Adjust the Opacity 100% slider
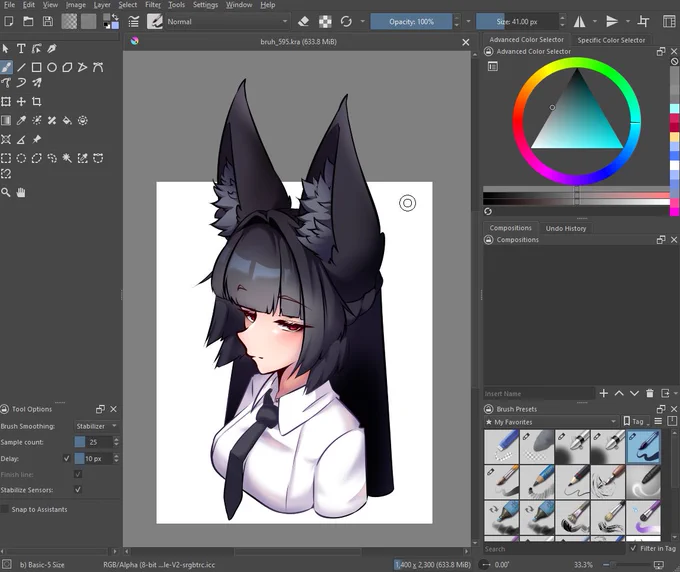Viewport: 680px width, 572px height. coord(411,22)
